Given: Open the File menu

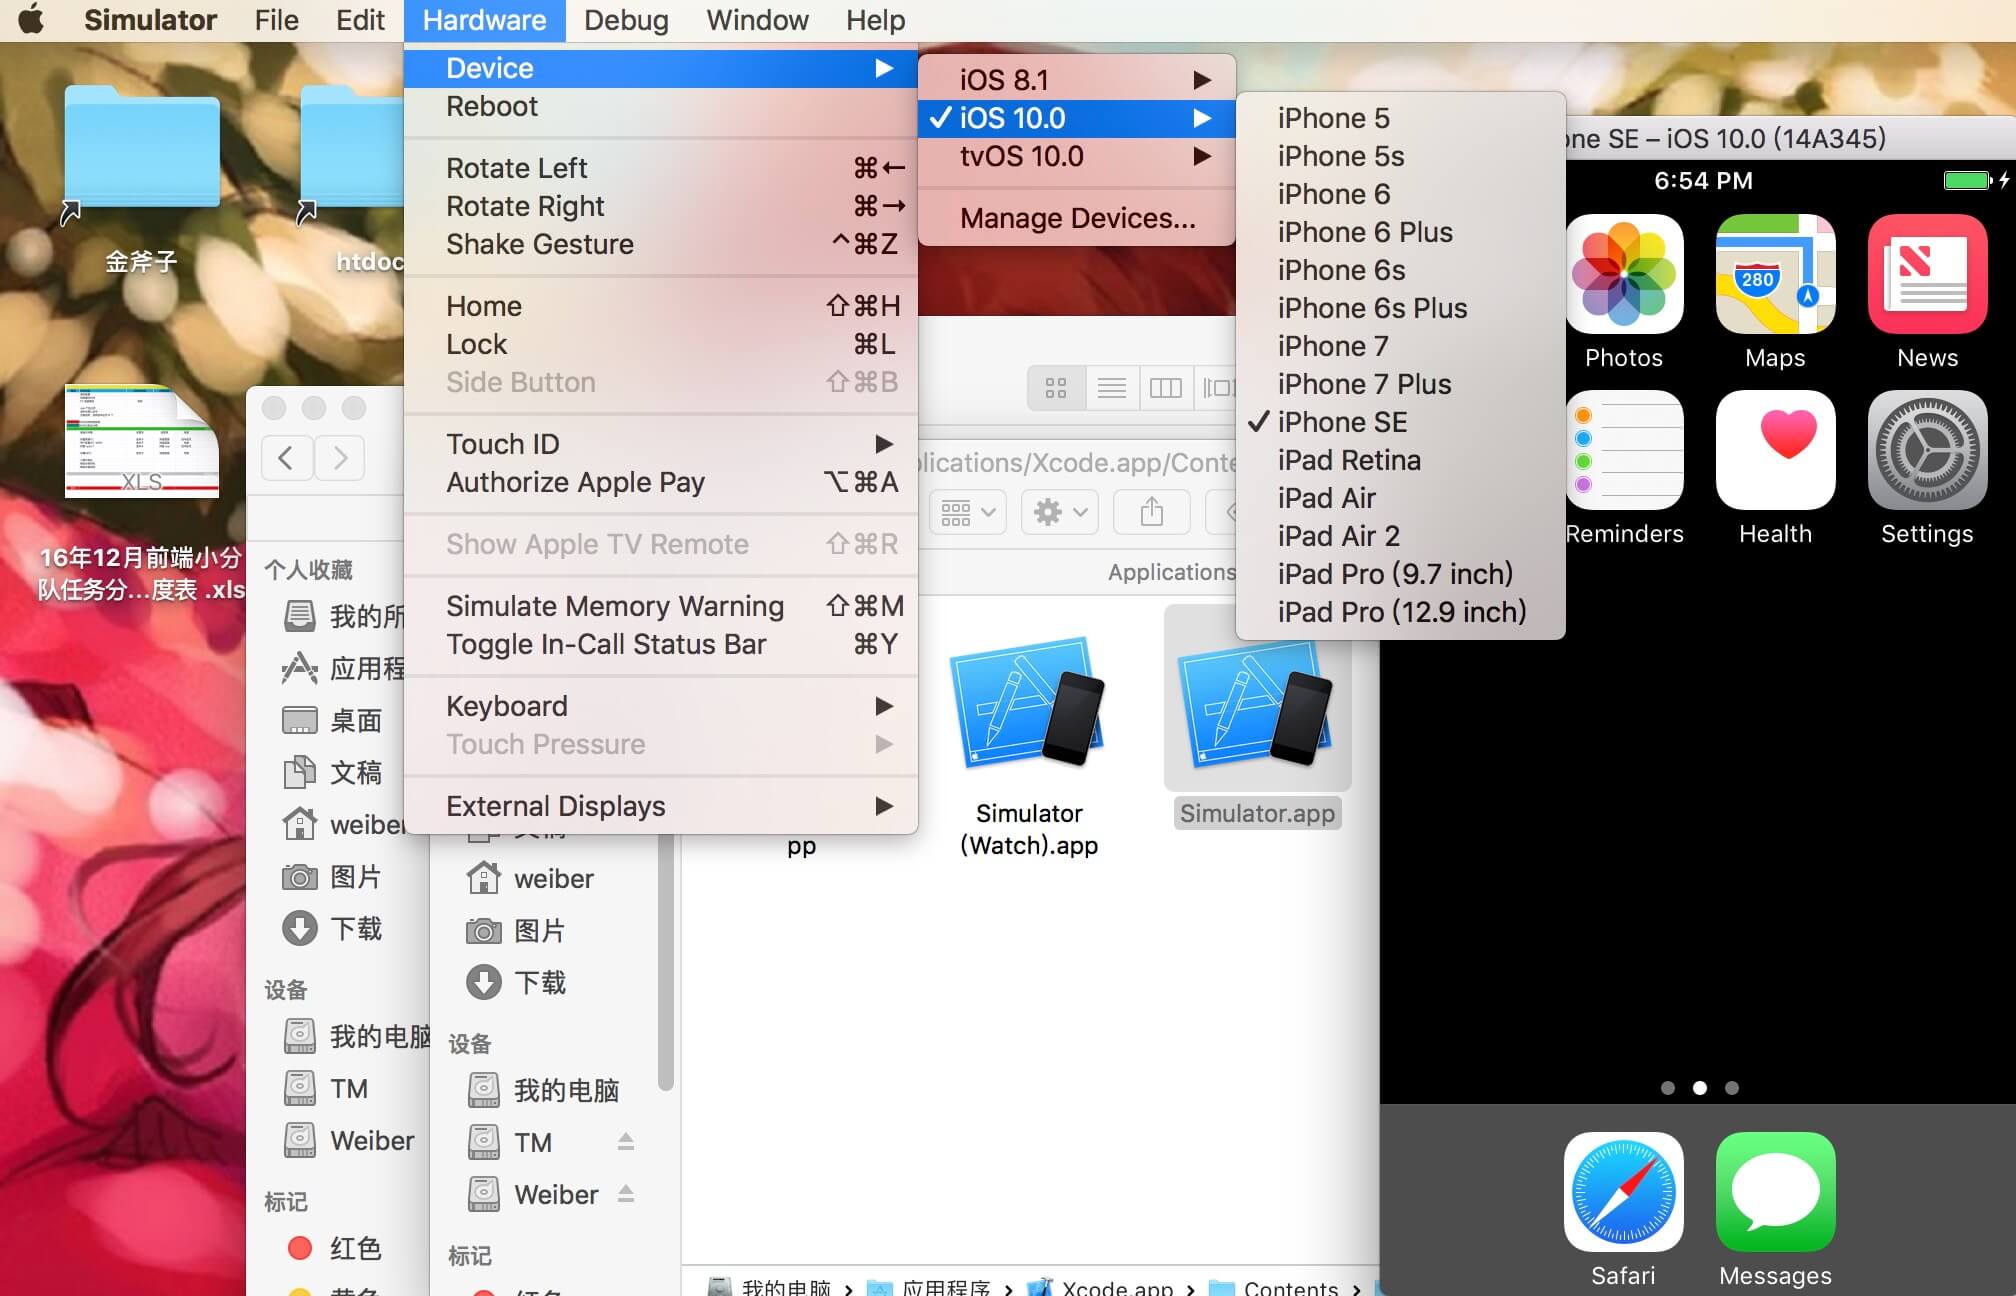Looking at the screenshot, I should coord(276,20).
